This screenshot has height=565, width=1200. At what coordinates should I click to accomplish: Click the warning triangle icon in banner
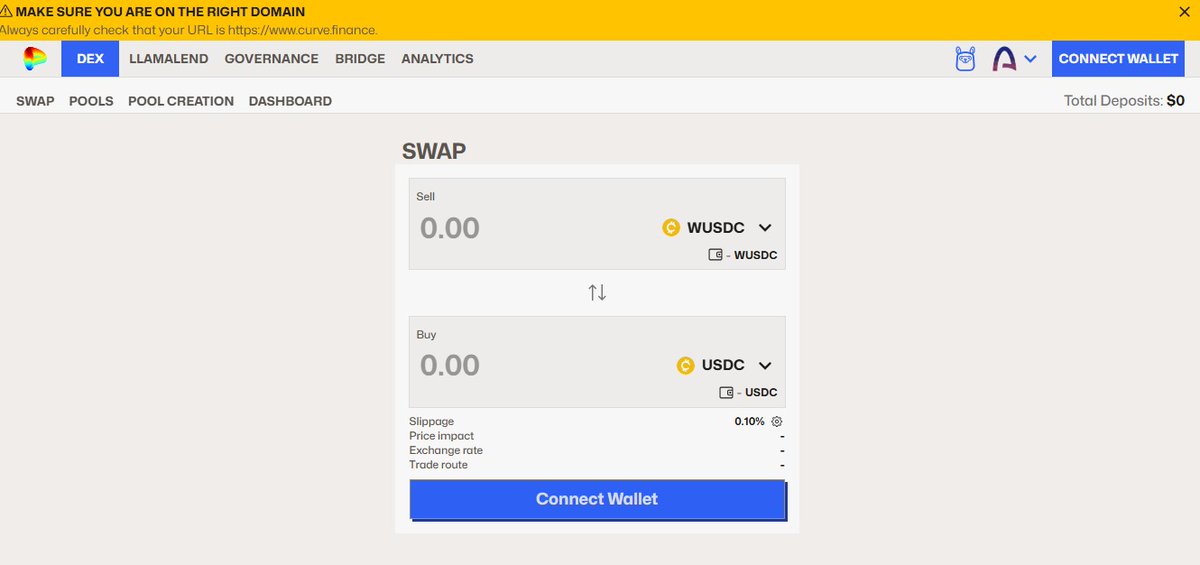tap(7, 12)
